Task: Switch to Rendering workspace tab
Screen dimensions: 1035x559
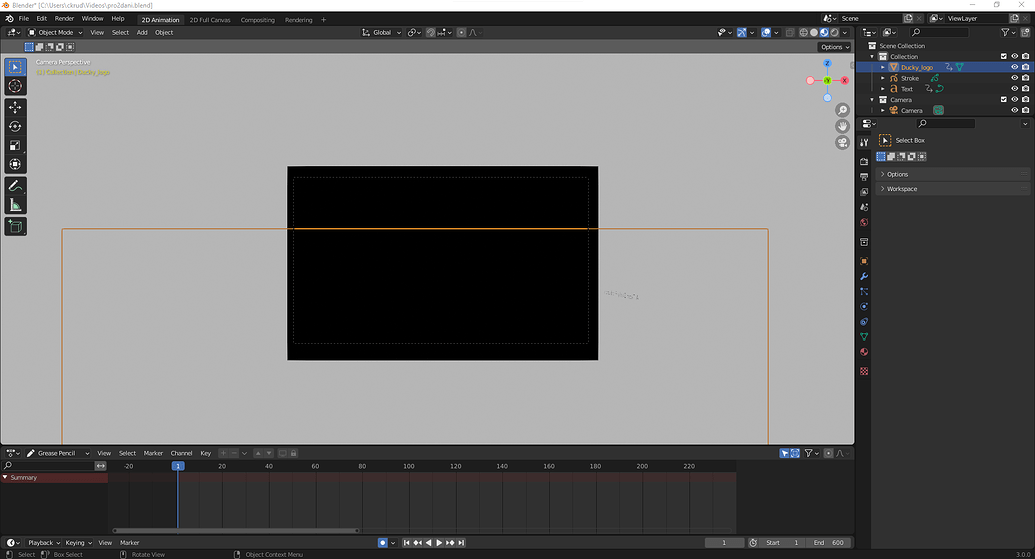Action: click(298, 20)
